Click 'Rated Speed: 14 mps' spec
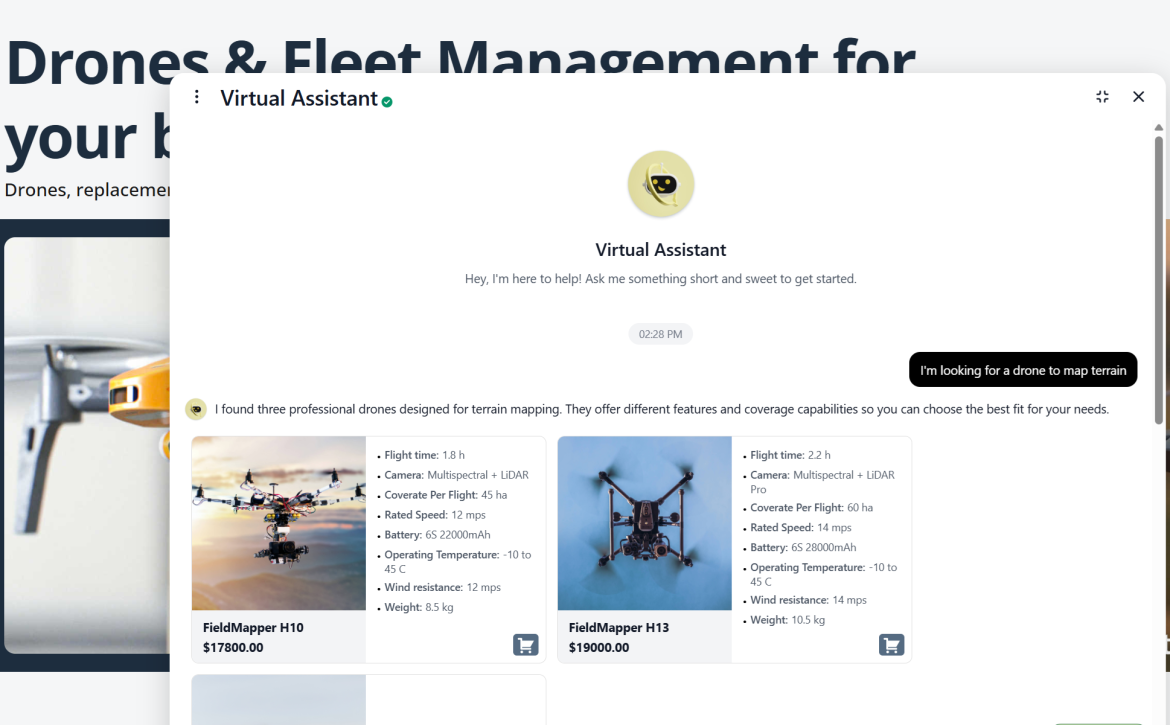 point(801,527)
